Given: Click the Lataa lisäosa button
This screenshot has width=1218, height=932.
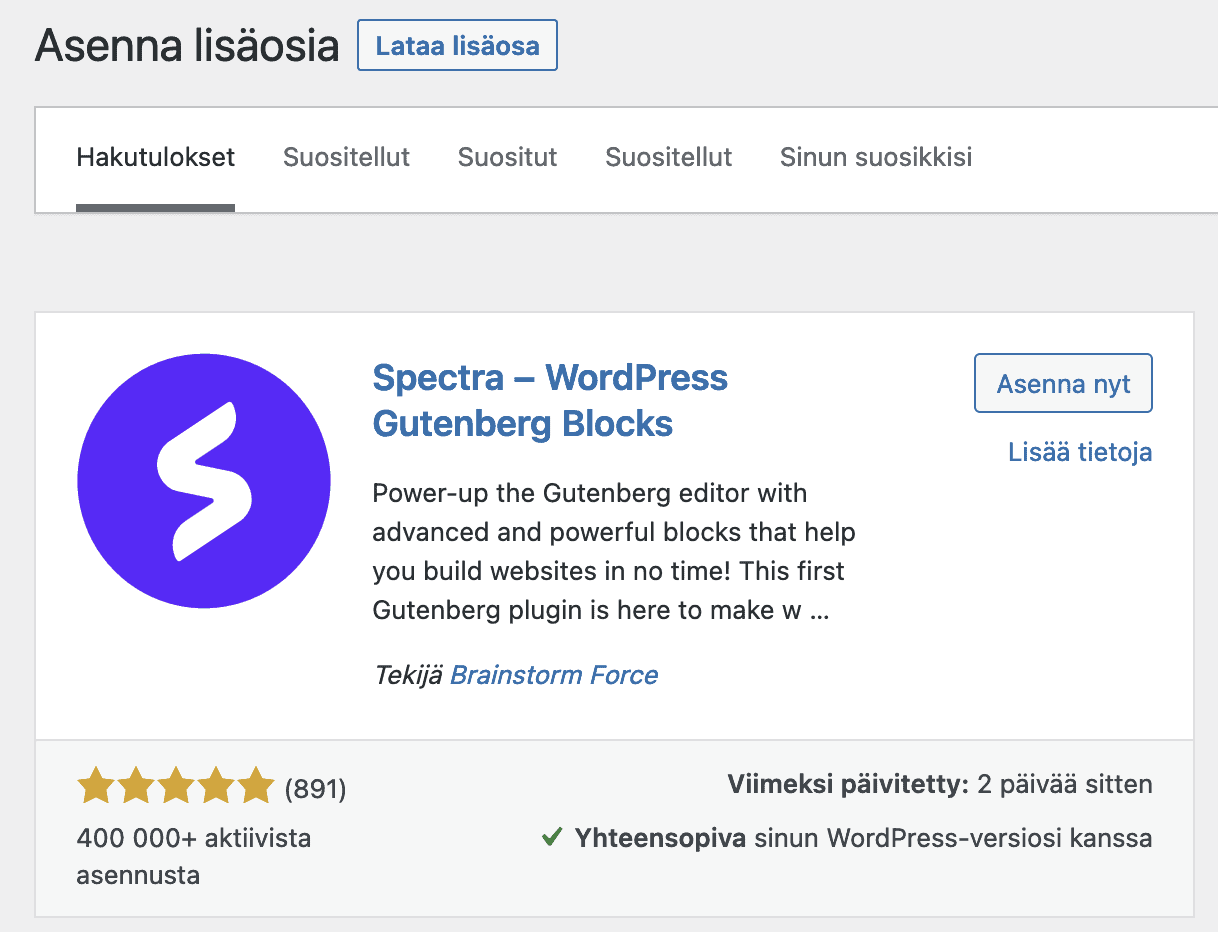Looking at the screenshot, I should (457, 45).
